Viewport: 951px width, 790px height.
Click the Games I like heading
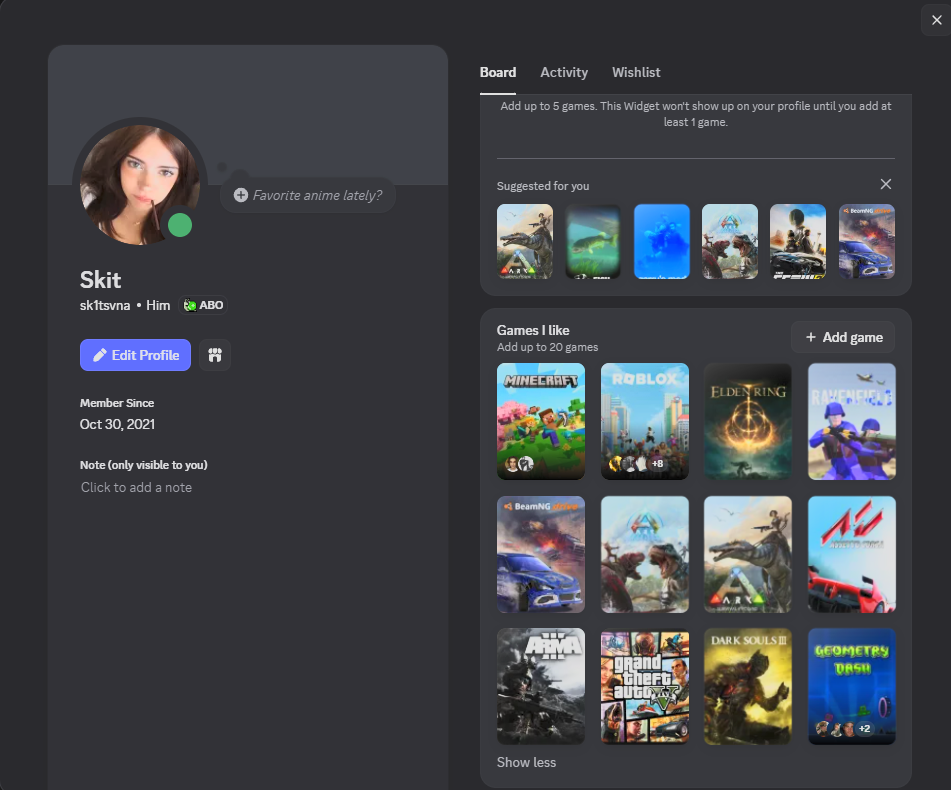click(533, 330)
